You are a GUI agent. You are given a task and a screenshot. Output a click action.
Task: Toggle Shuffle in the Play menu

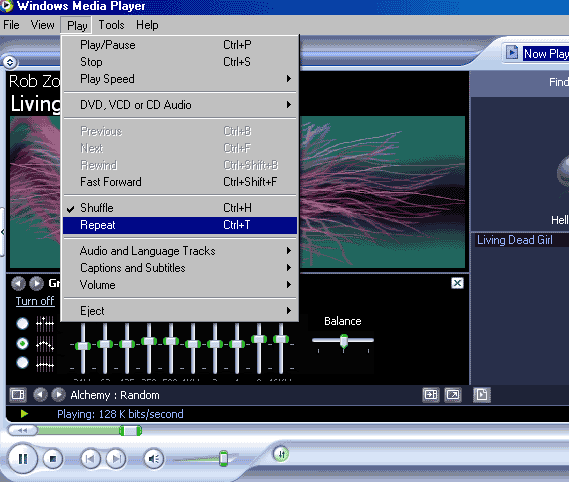coord(180,208)
